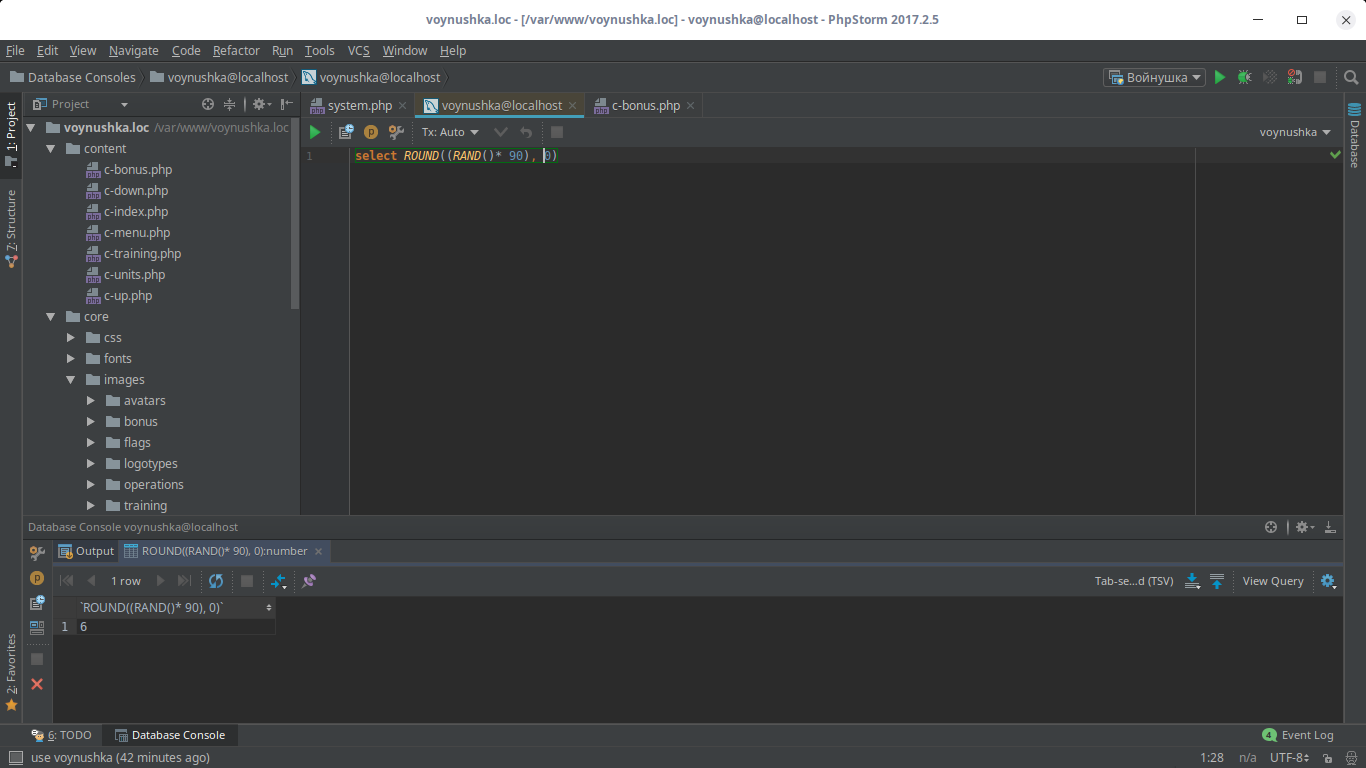1366x768 pixels.
Task: Click the red close X in console sidebar
Action: coord(37,684)
